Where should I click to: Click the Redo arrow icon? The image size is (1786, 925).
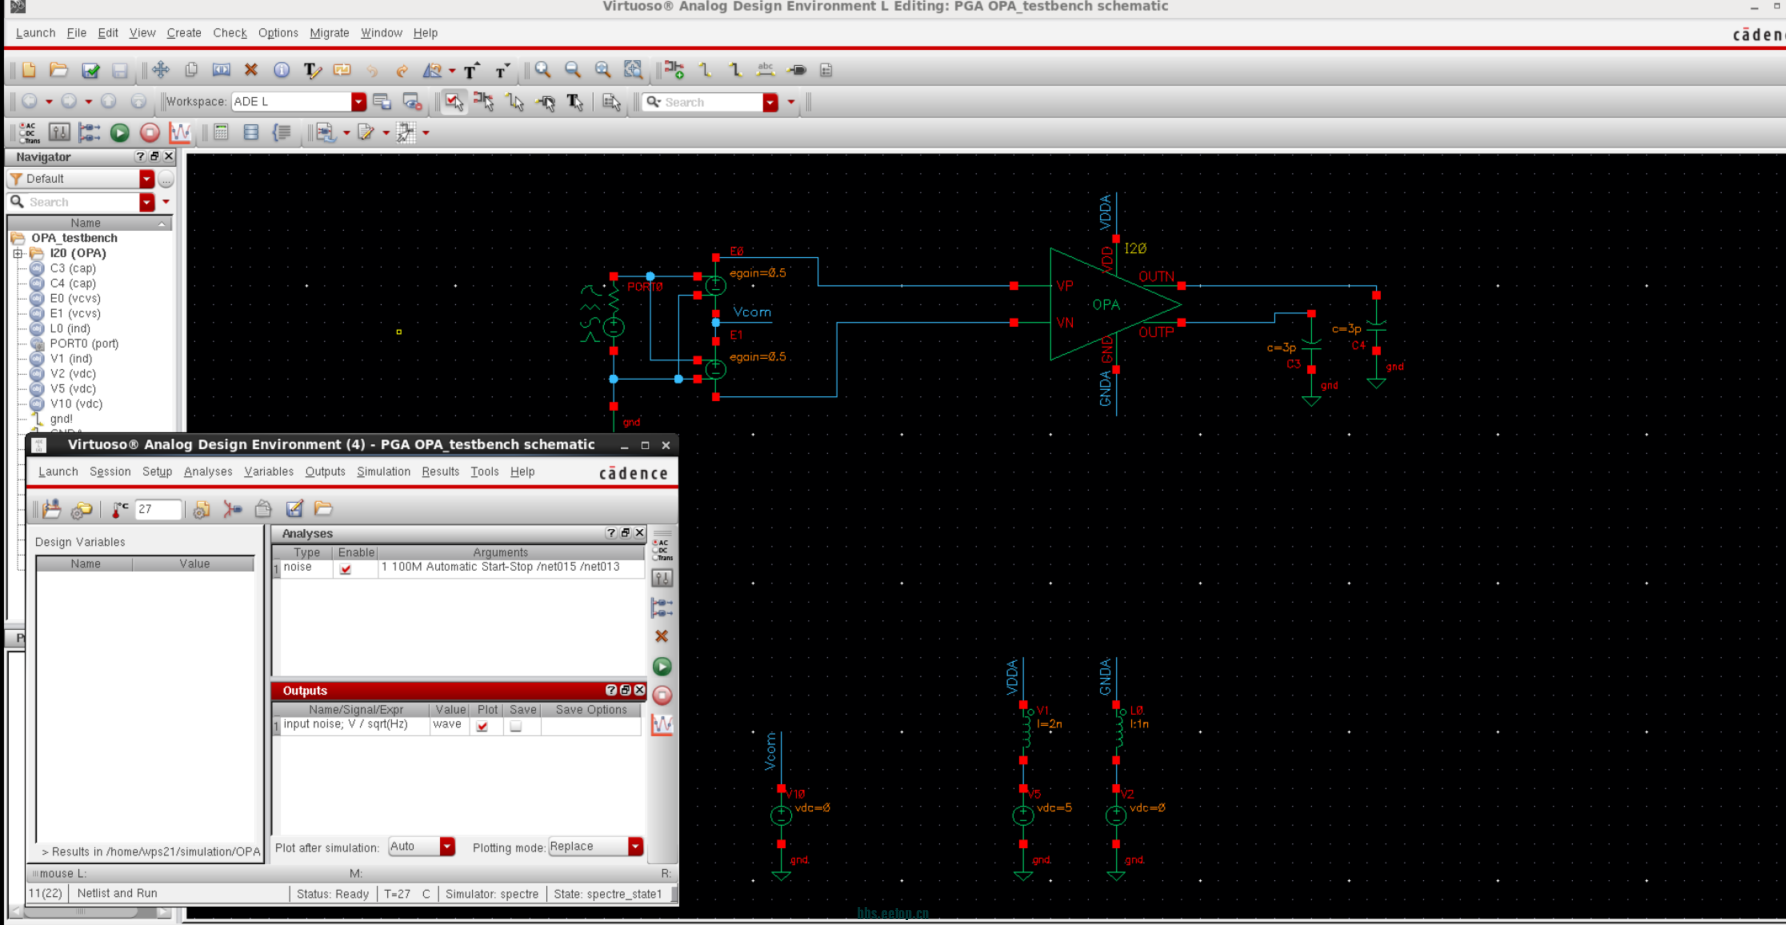(402, 70)
